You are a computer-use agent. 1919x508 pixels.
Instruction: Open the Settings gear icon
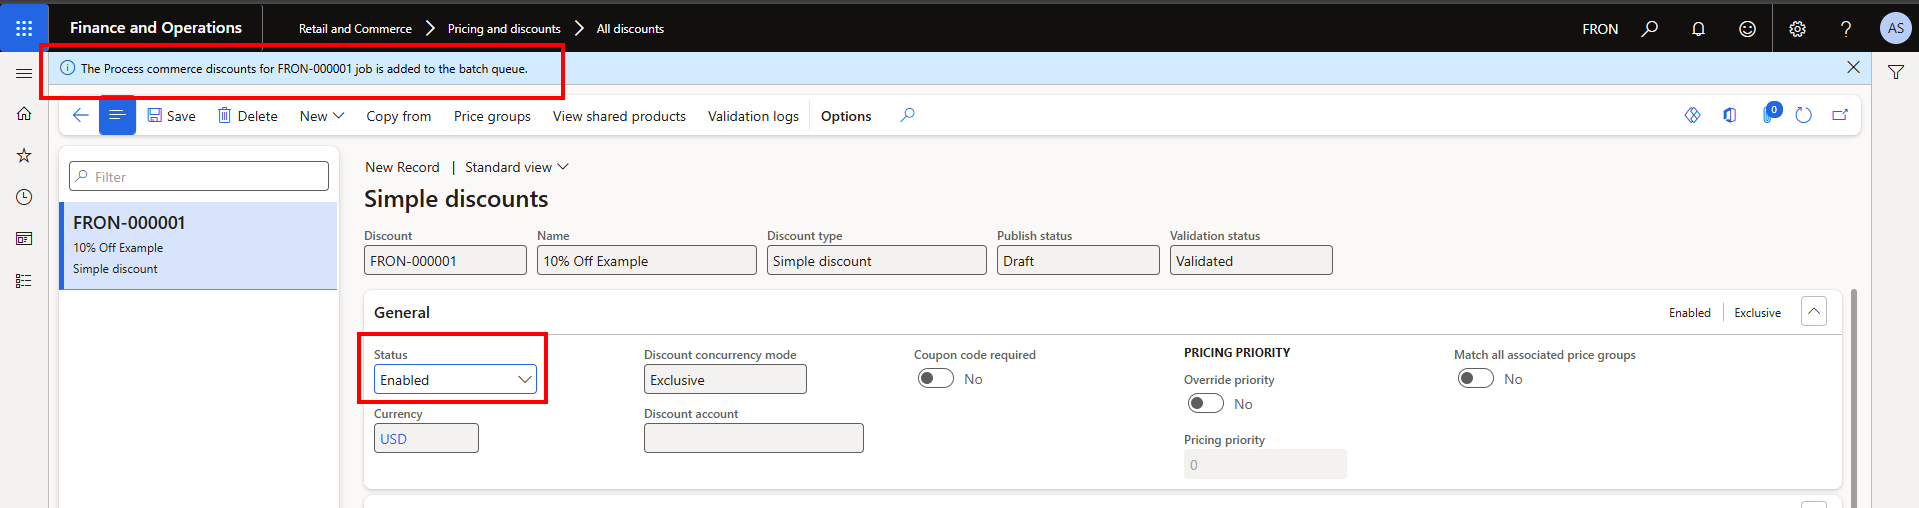point(1797,29)
